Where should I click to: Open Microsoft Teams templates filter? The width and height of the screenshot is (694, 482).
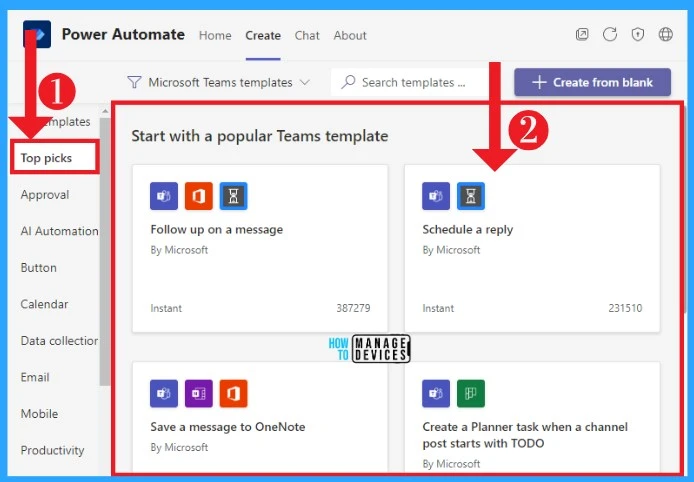click(219, 82)
